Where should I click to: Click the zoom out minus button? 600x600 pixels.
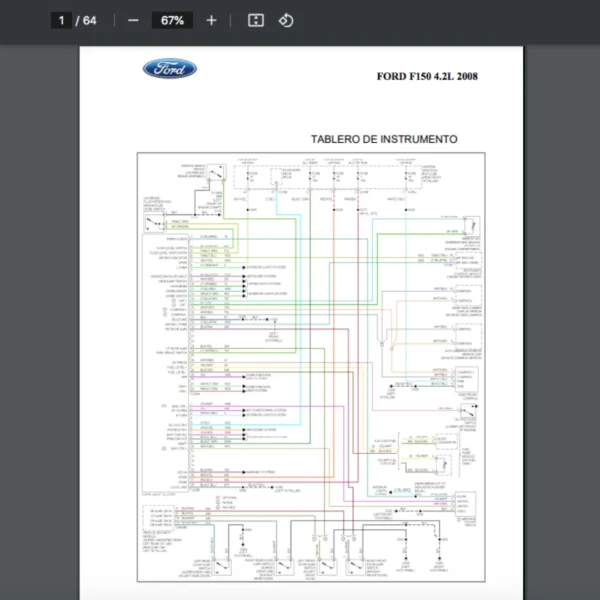[x=133, y=20]
